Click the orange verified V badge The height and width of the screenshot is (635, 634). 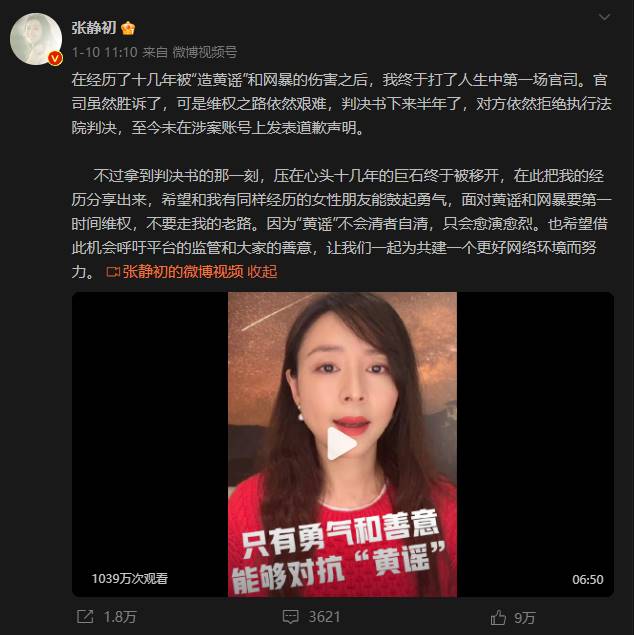coord(55,59)
